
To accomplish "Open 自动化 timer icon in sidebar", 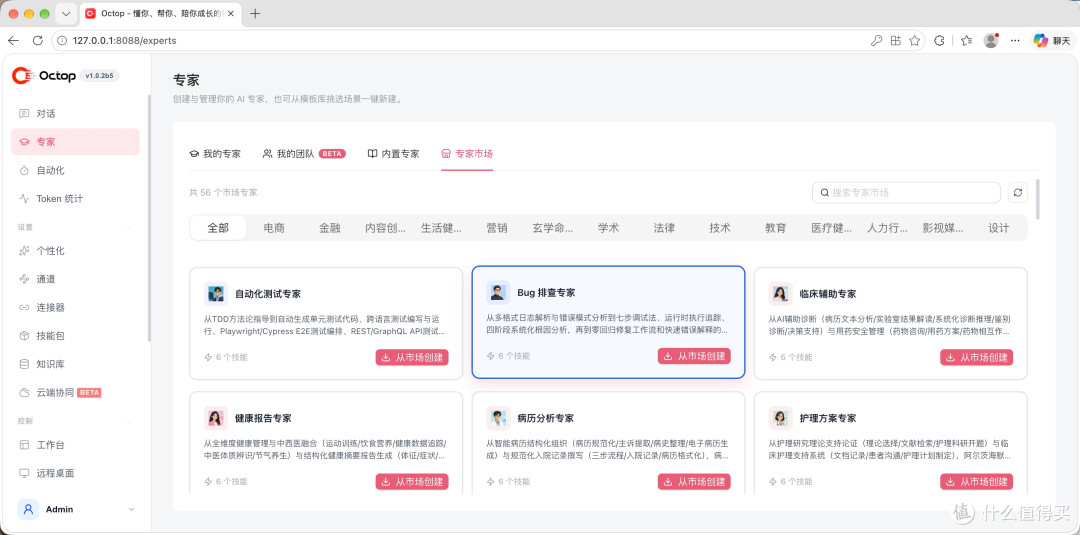I will point(24,170).
